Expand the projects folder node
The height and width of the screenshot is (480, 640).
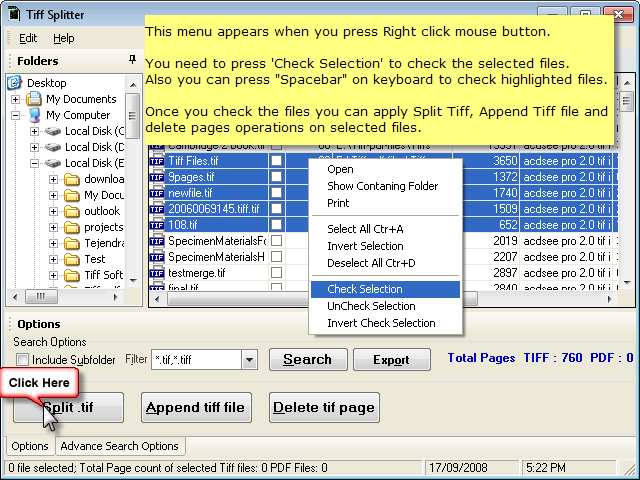pos(53,227)
